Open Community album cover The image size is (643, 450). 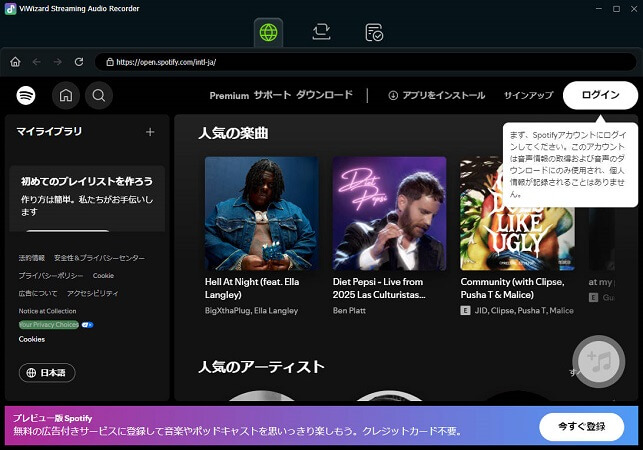[517, 213]
